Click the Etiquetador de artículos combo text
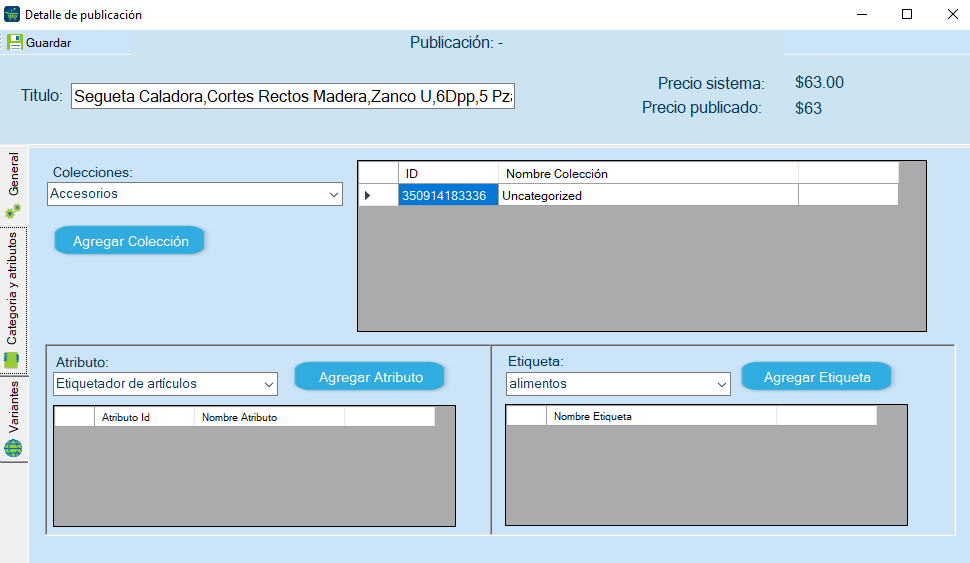 (126, 384)
